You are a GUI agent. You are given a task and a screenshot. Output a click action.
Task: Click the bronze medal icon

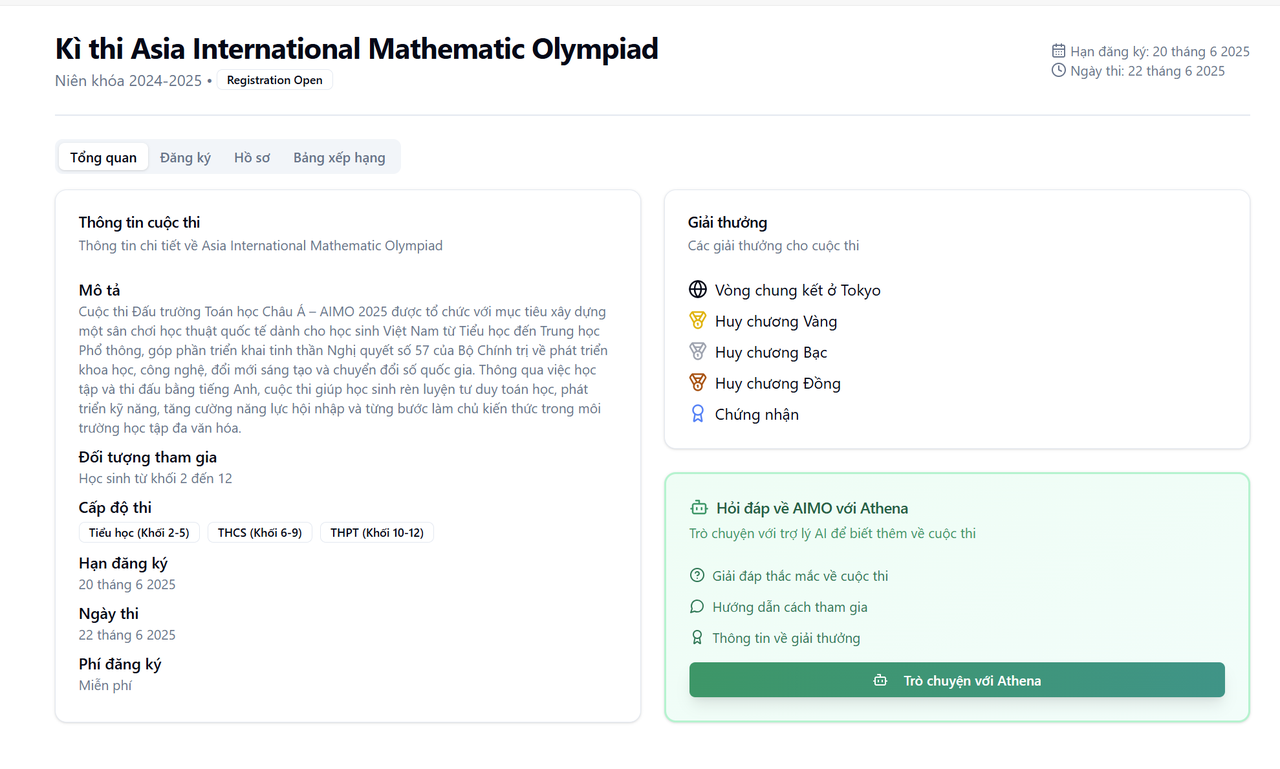698,383
